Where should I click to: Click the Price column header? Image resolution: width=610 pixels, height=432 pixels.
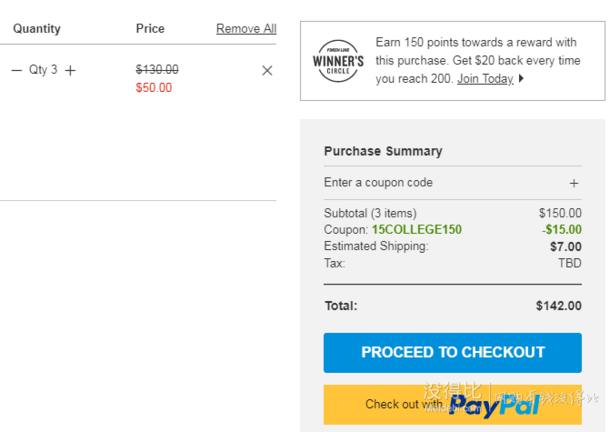click(150, 28)
